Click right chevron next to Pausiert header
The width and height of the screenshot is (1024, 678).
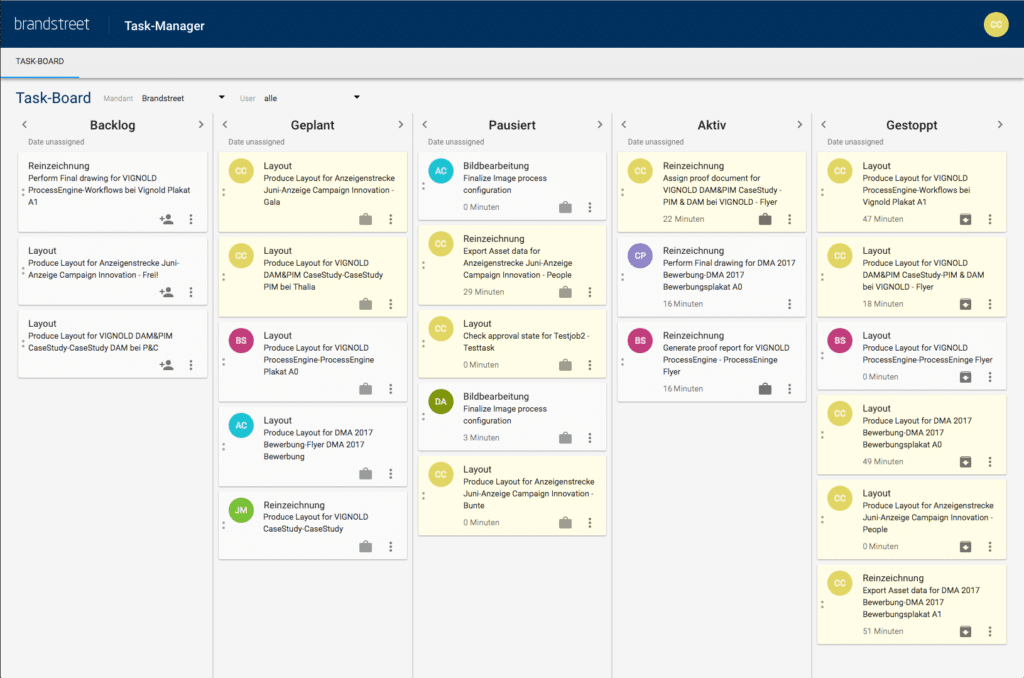(600, 125)
